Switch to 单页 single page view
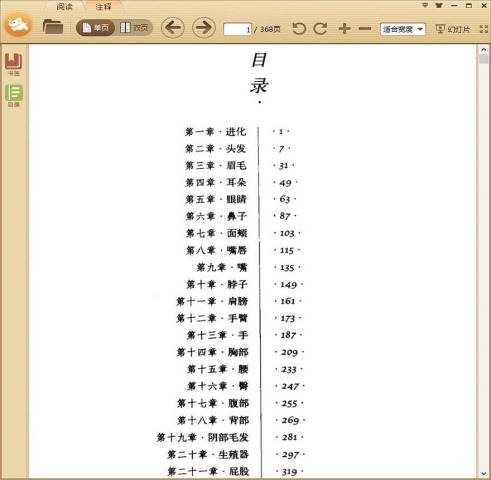This screenshot has width=491, height=480. [x=96, y=28]
